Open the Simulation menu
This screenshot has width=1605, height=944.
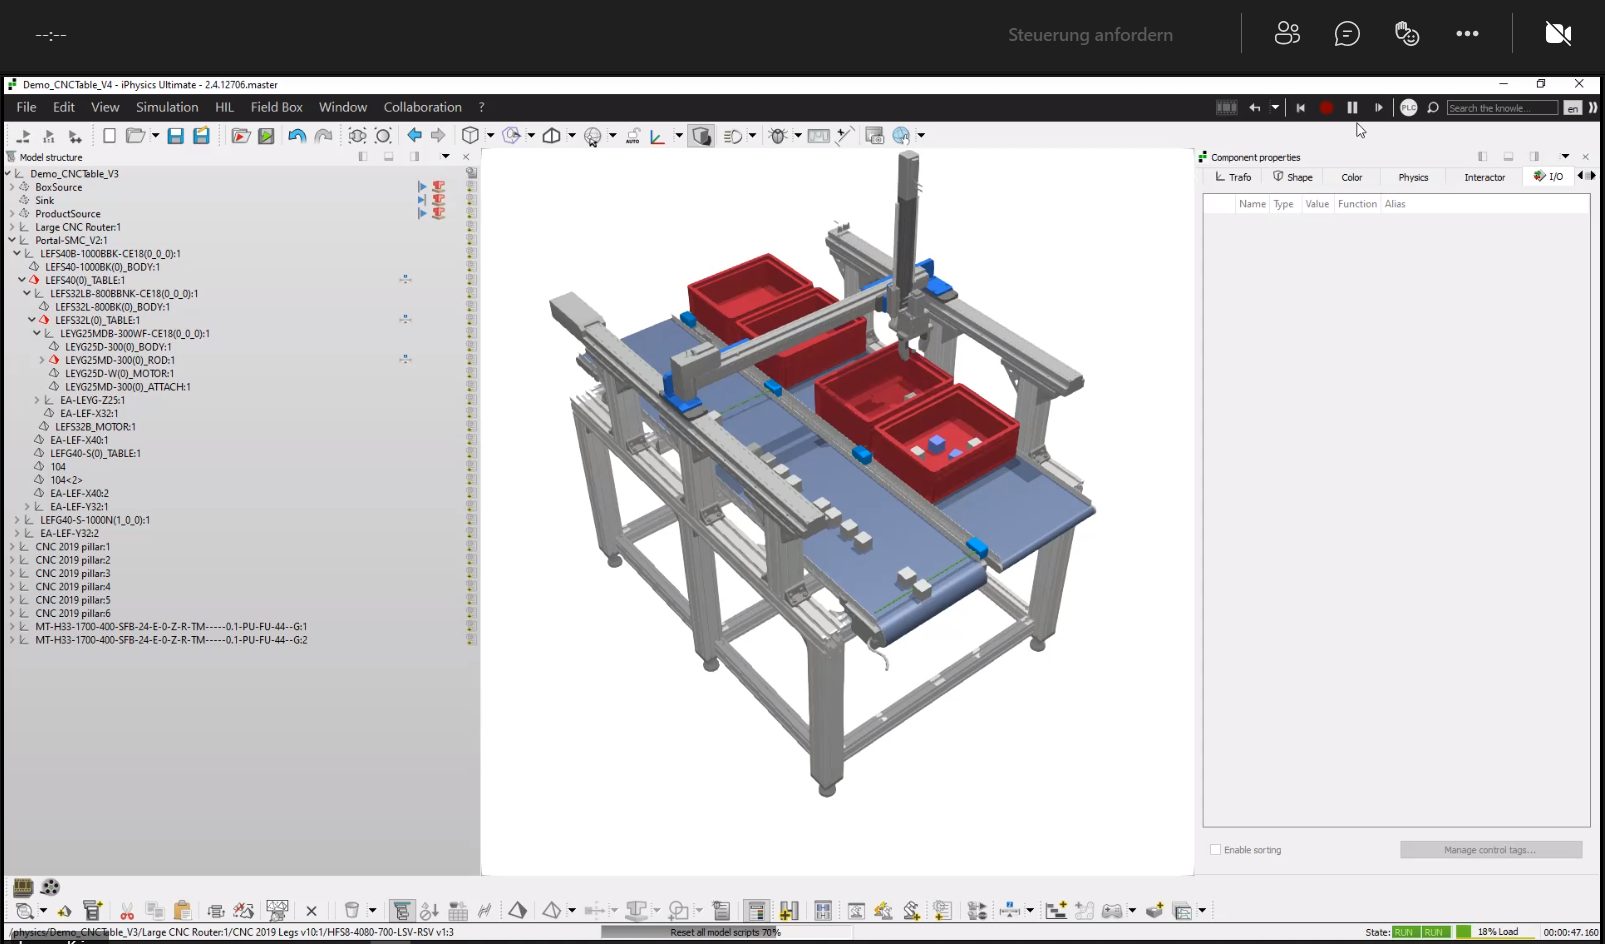pos(167,107)
